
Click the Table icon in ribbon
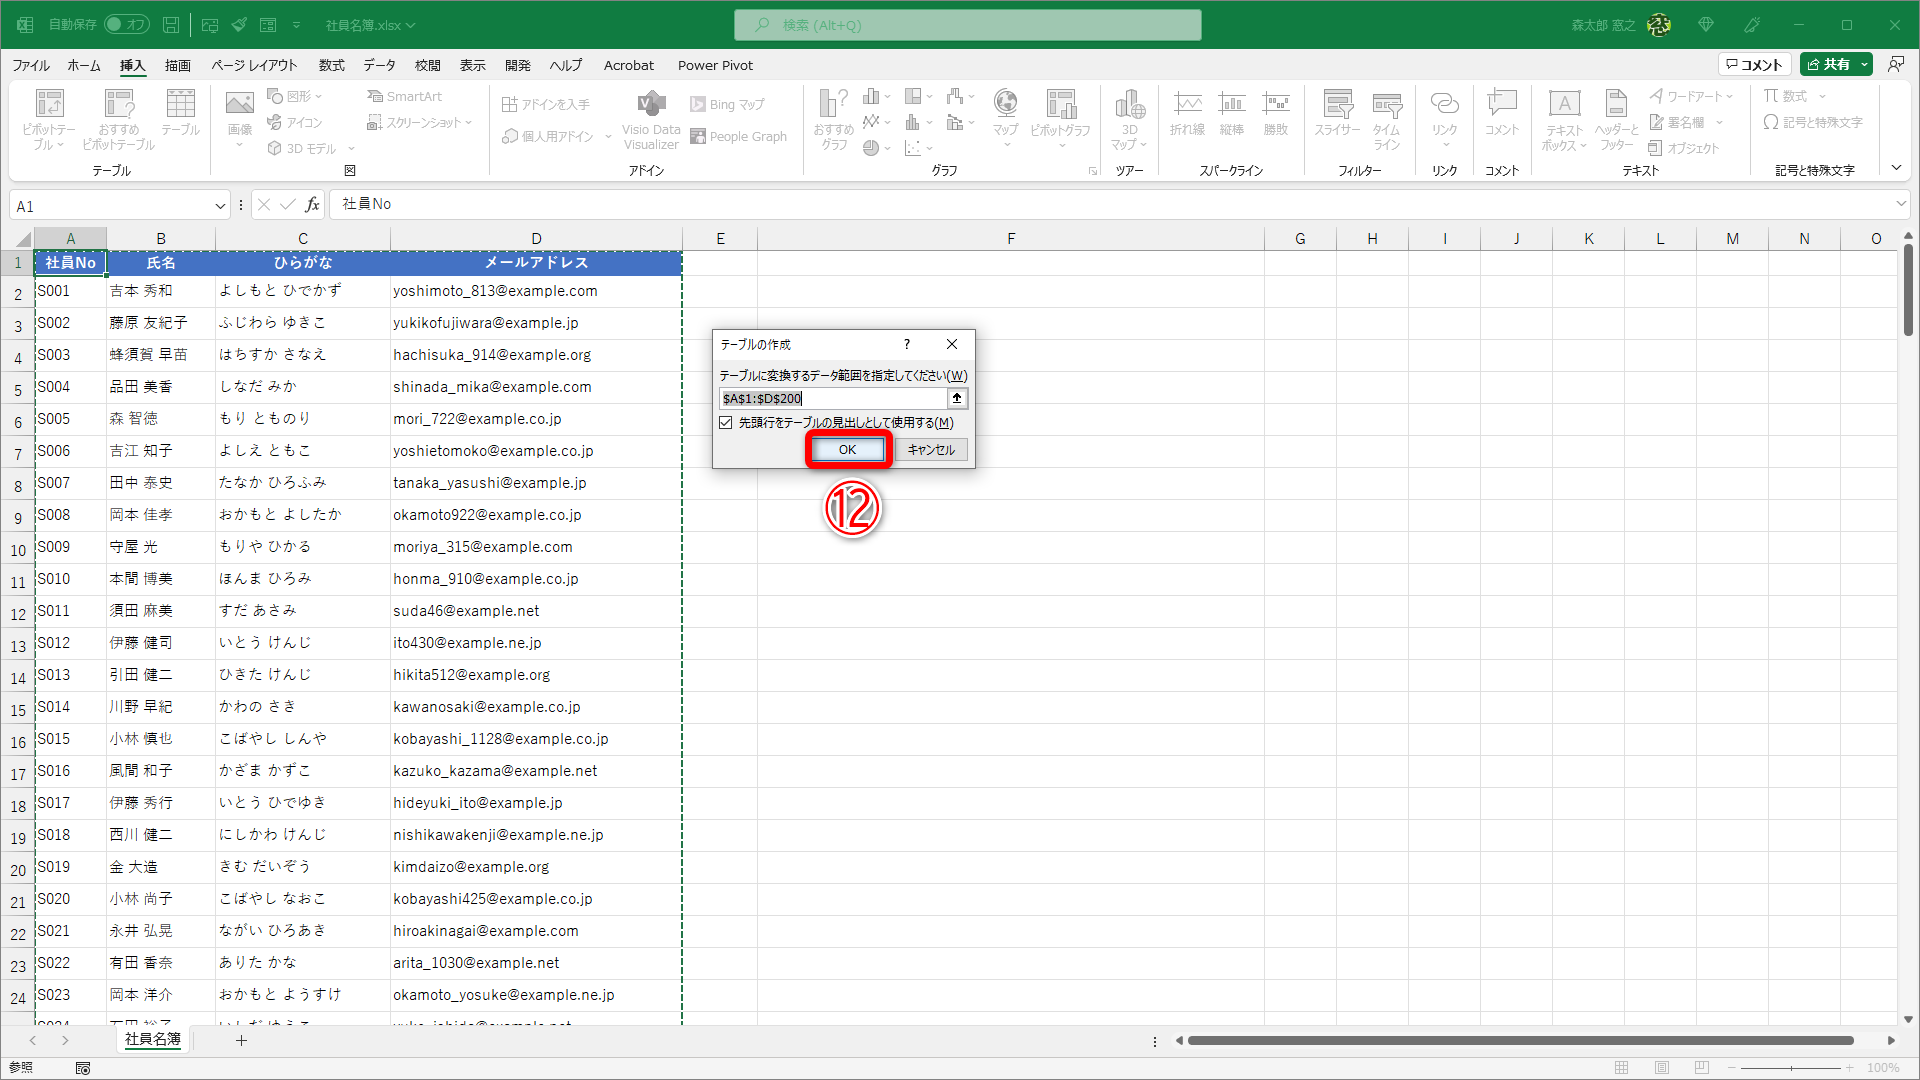180,111
